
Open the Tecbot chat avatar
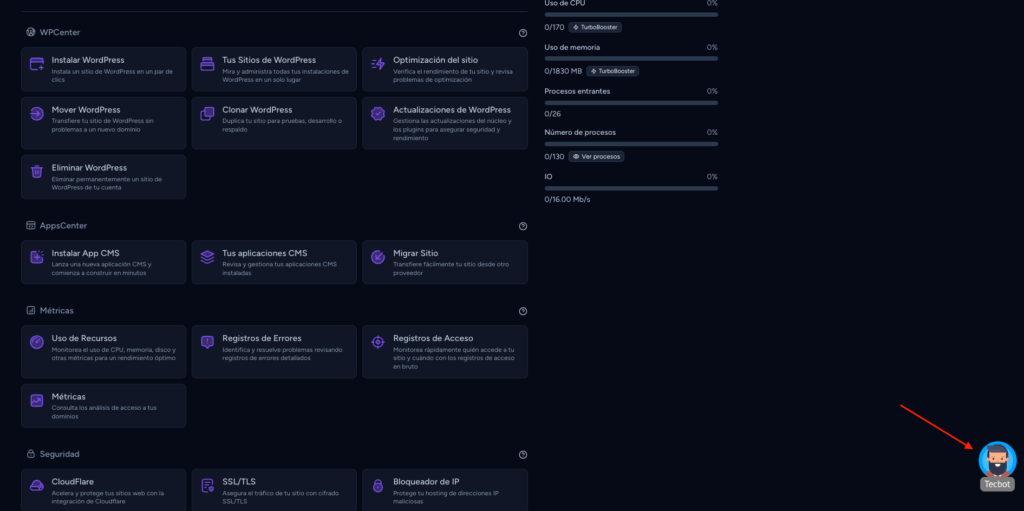tap(997, 459)
